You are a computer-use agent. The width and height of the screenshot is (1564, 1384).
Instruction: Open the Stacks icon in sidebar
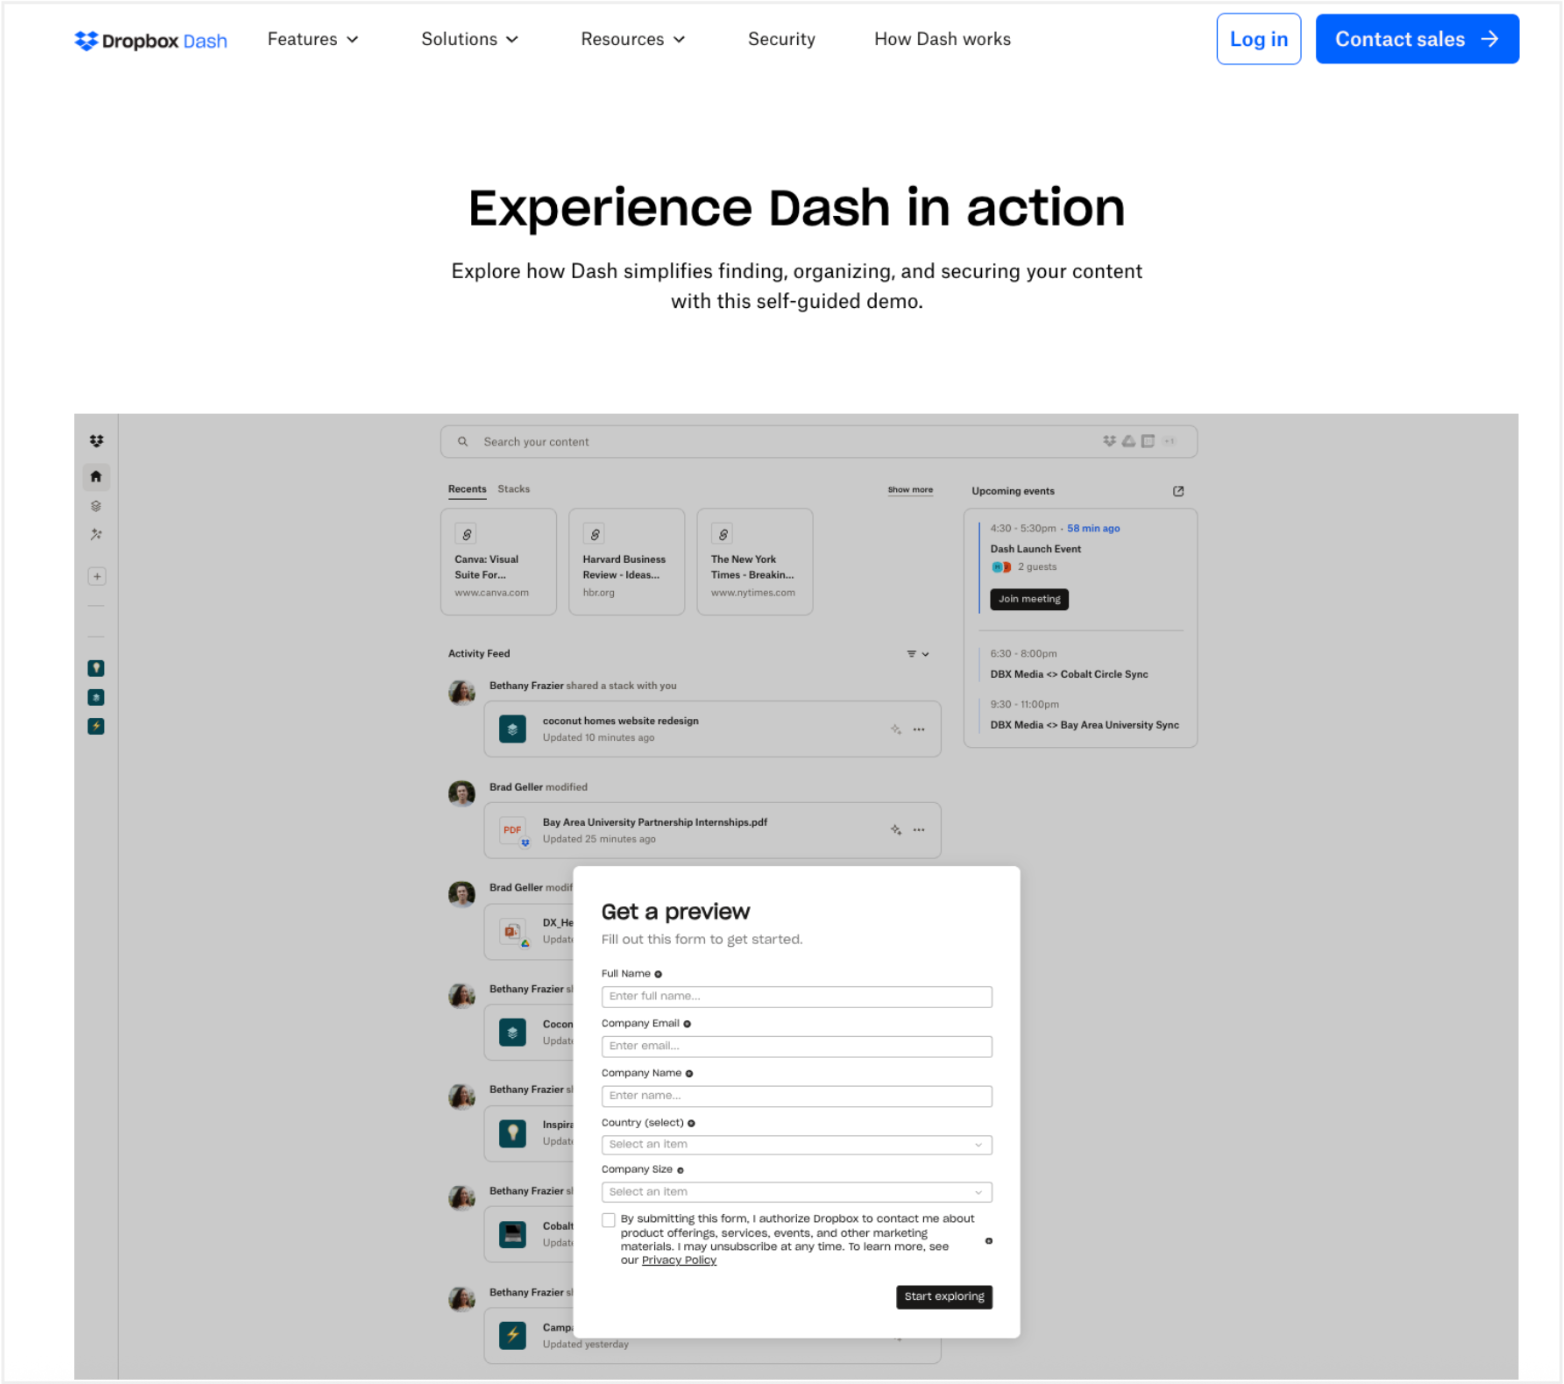coord(96,506)
